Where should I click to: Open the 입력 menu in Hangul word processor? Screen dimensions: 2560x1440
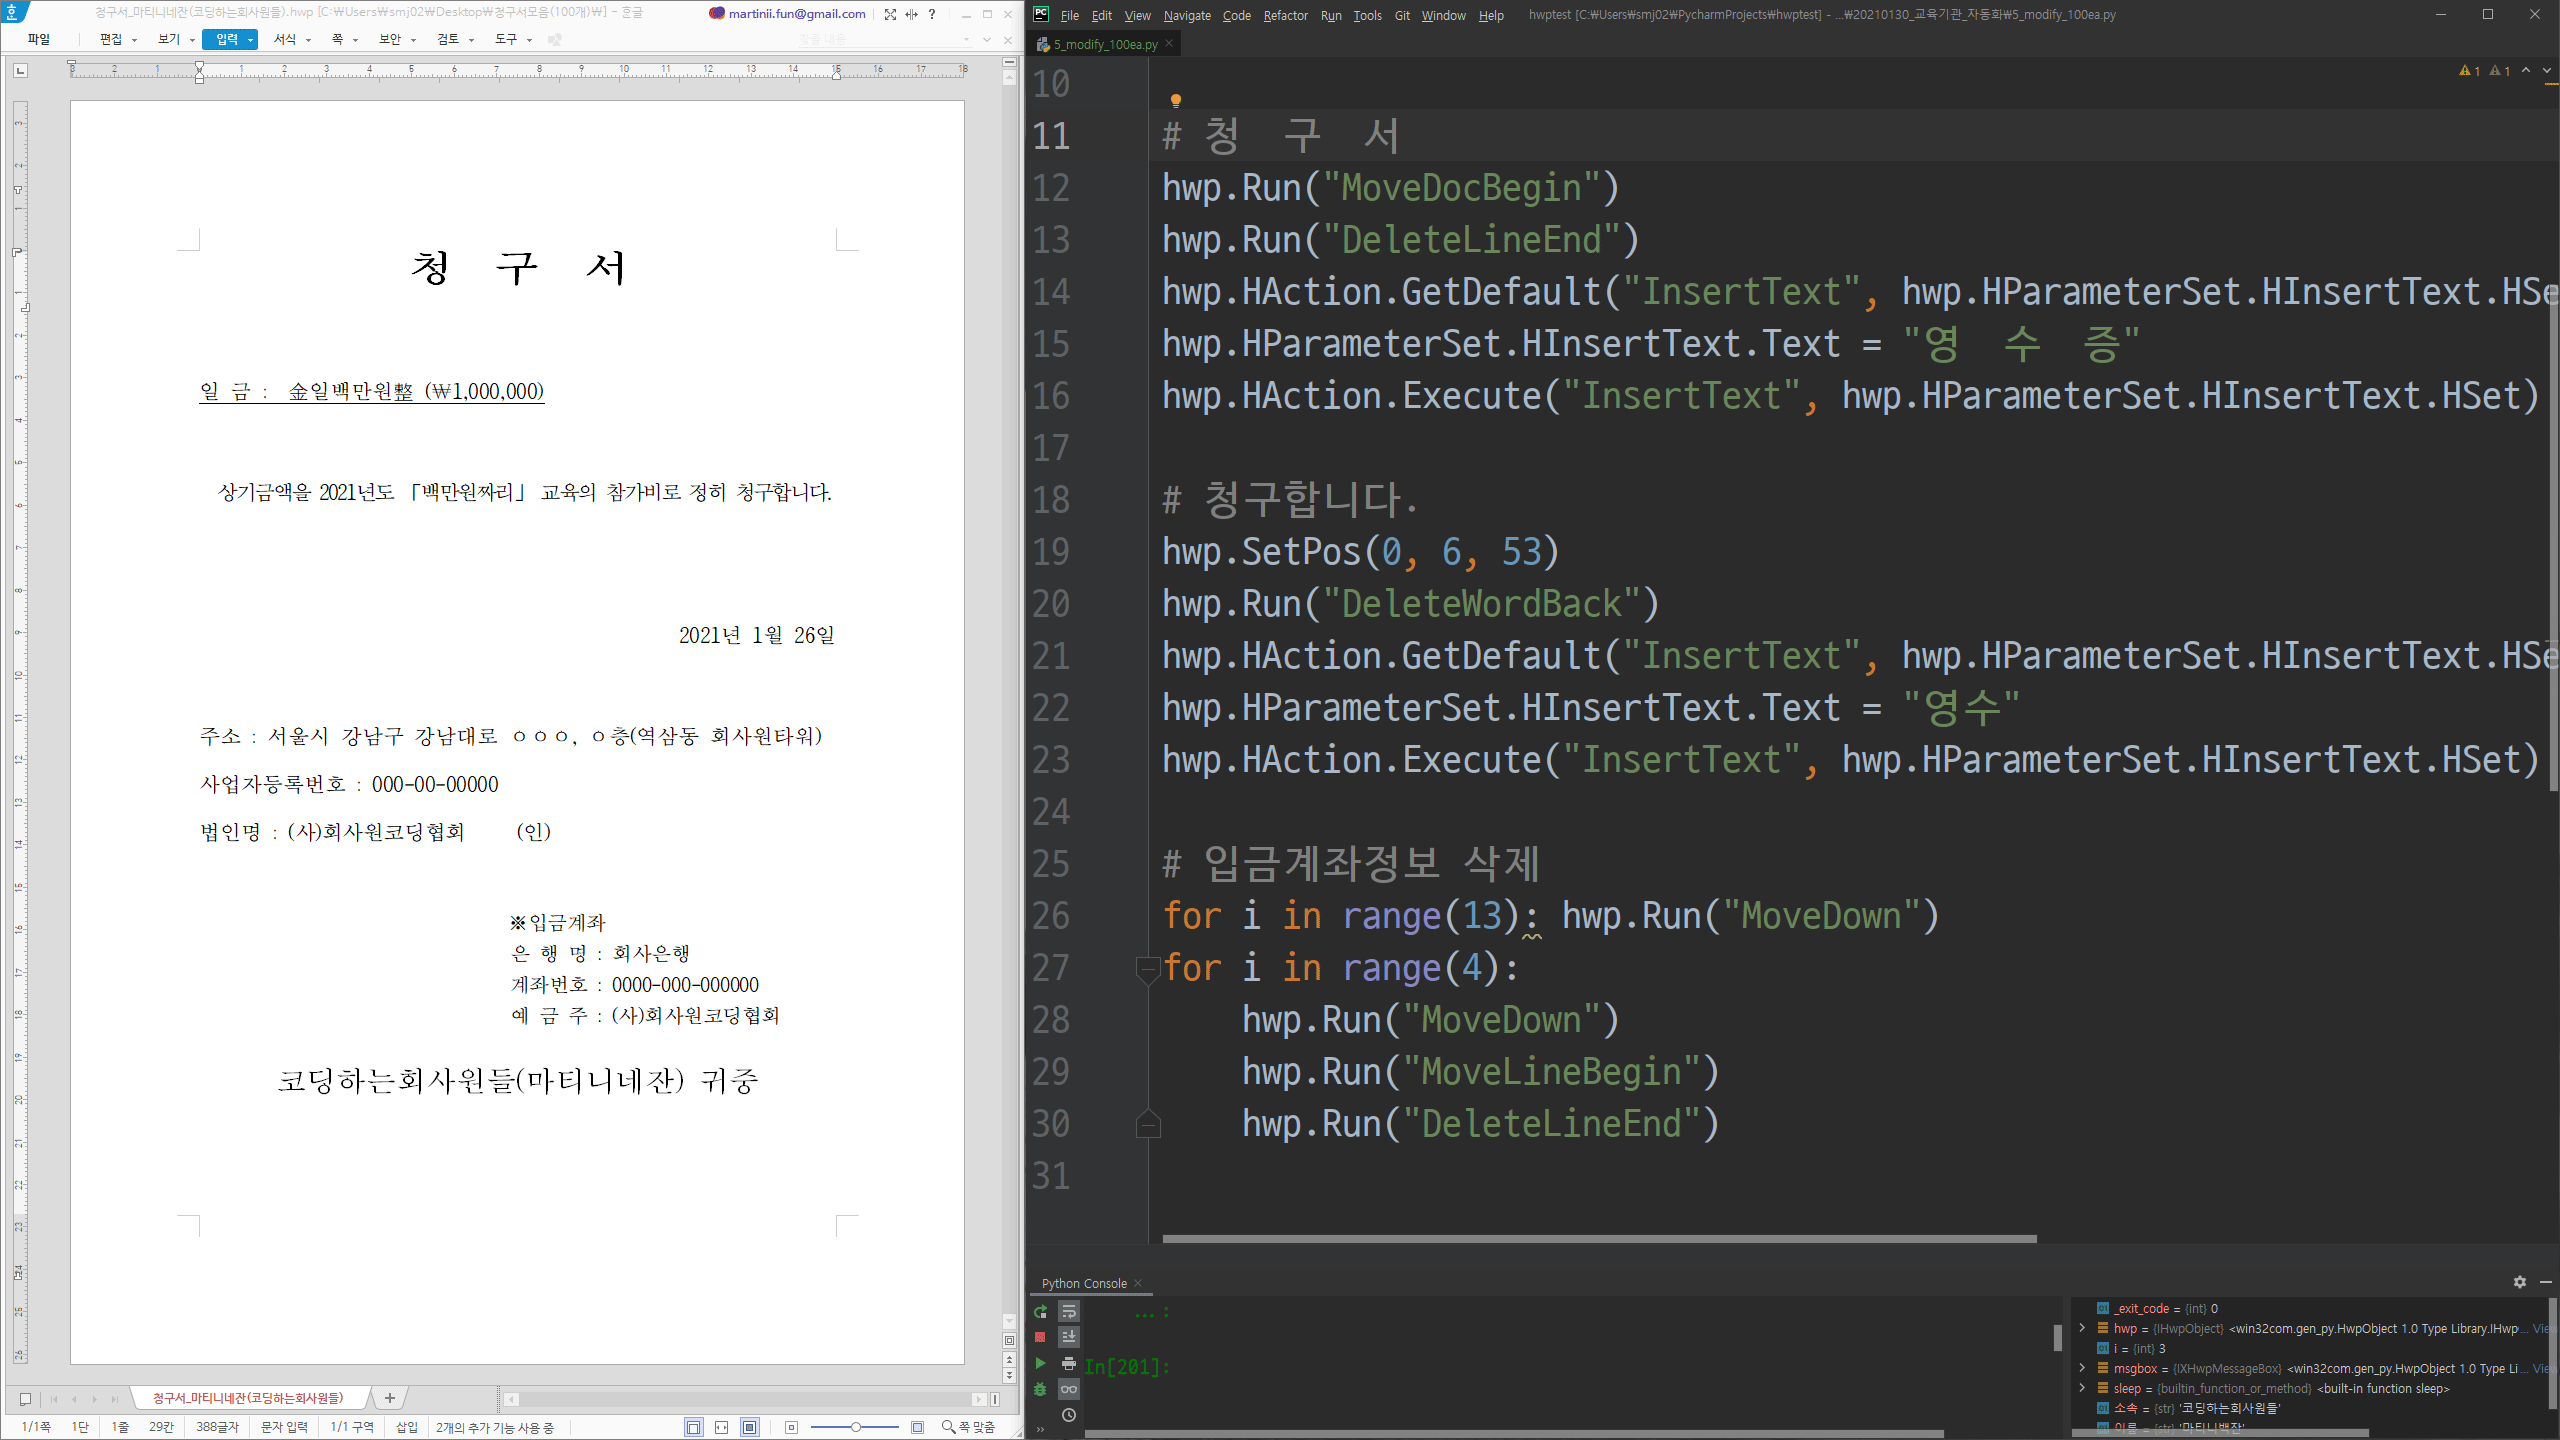pos(229,39)
